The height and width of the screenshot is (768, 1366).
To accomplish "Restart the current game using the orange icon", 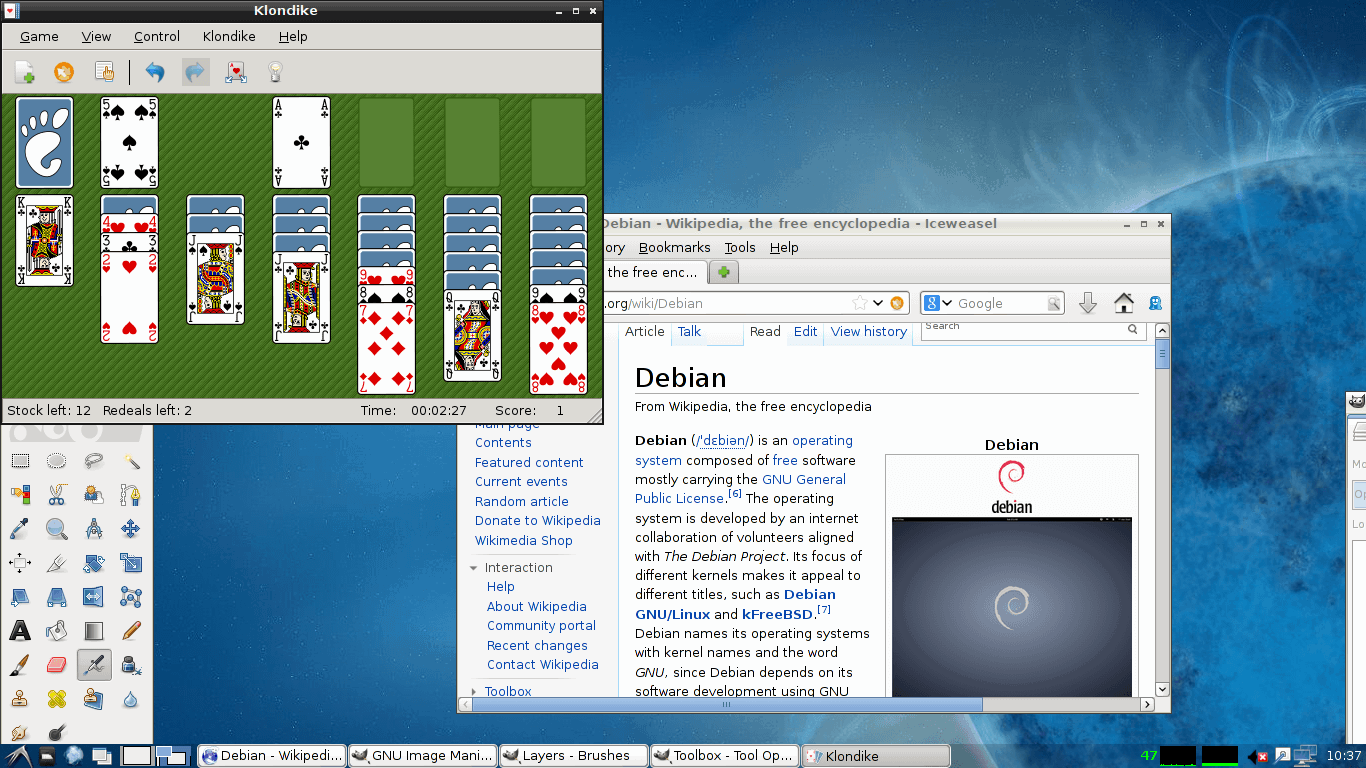I will point(64,72).
